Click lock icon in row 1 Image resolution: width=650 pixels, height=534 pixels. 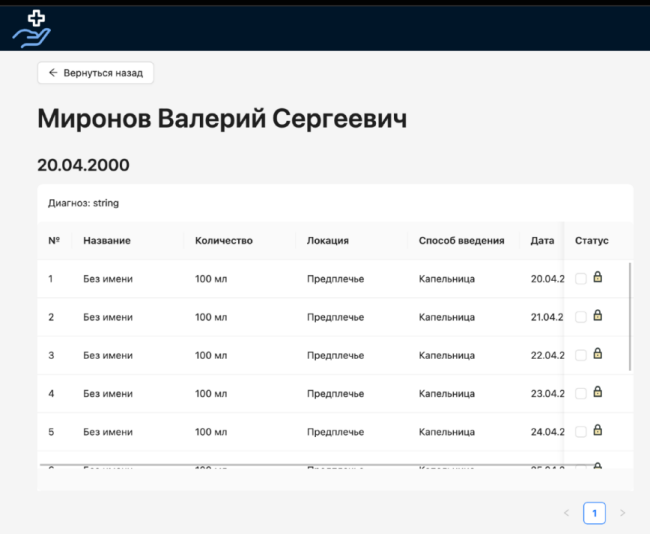(597, 277)
